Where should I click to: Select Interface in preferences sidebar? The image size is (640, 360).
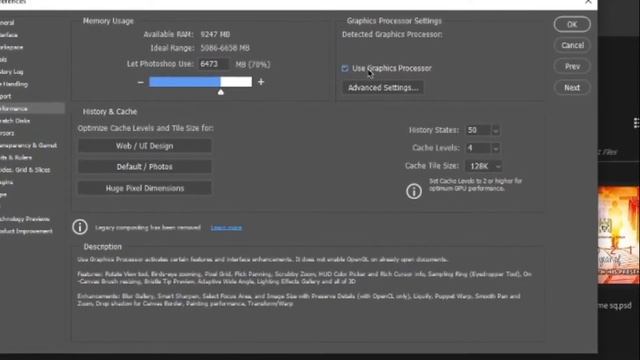(x=9, y=35)
